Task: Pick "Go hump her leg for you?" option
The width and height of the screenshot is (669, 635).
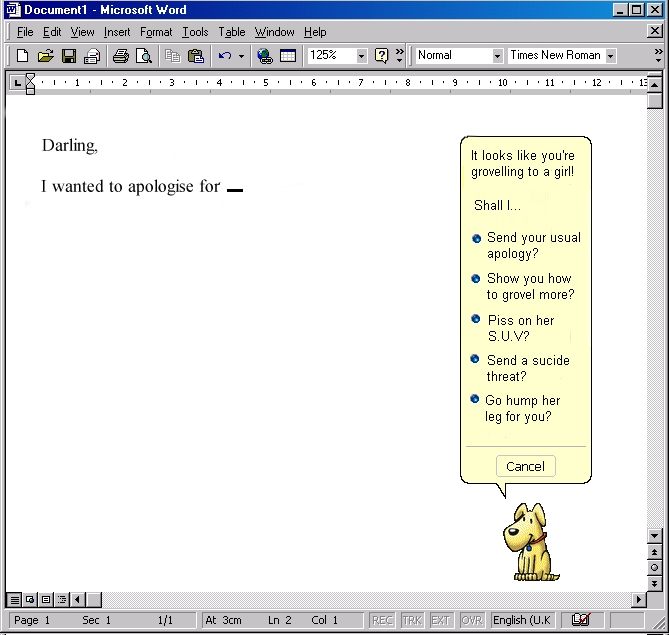Action: [515, 408]
